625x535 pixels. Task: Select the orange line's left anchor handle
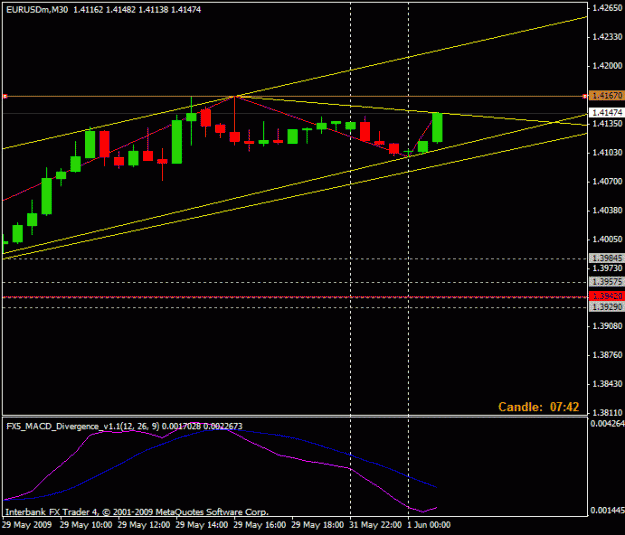coord(5,96)
